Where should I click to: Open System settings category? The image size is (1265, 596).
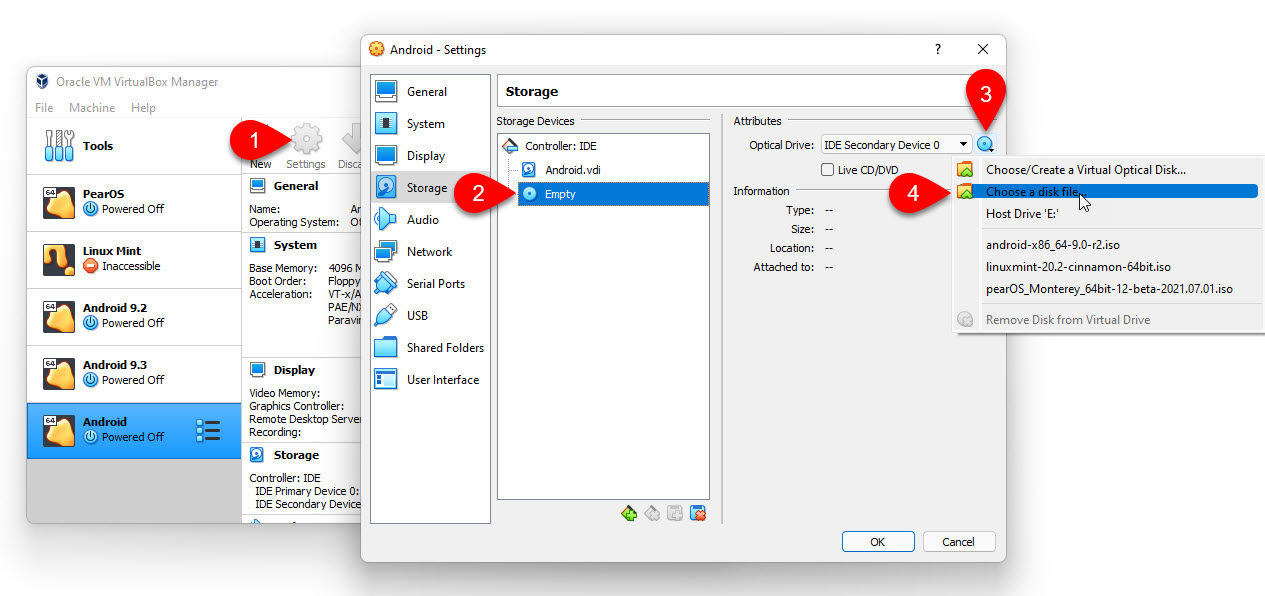click(x=430, y=124)
